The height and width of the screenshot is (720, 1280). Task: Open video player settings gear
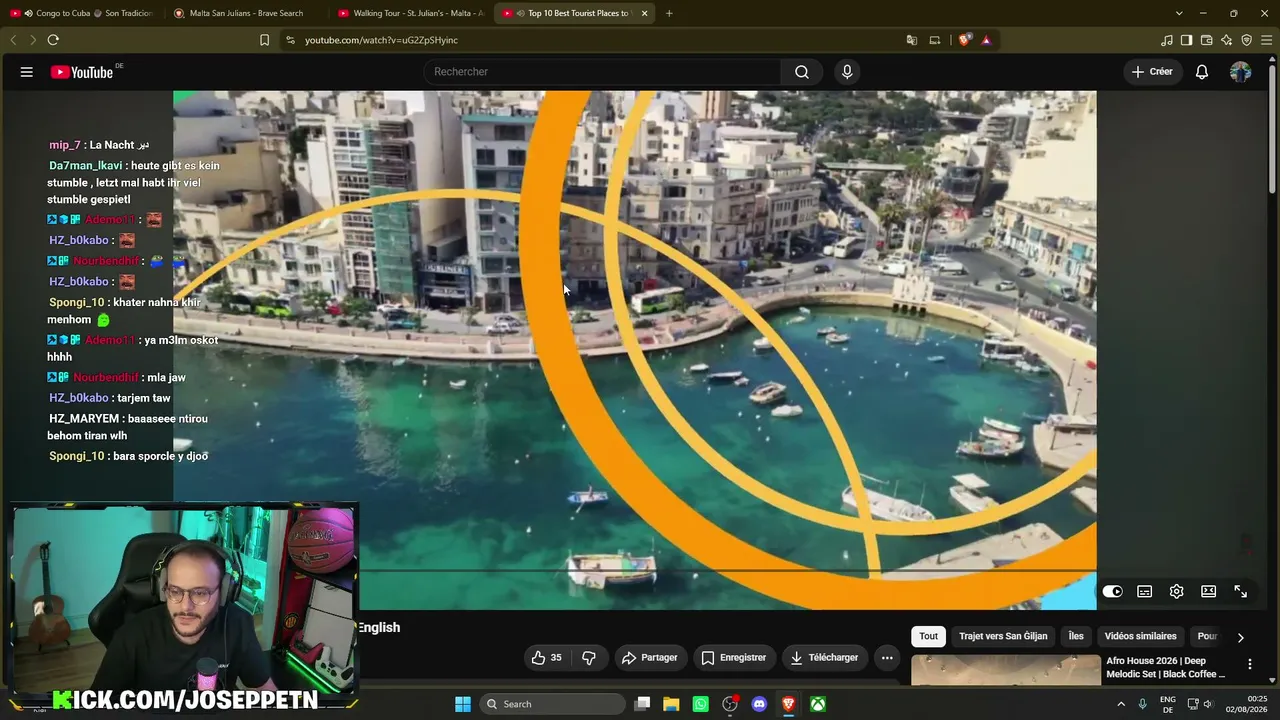1177,592
